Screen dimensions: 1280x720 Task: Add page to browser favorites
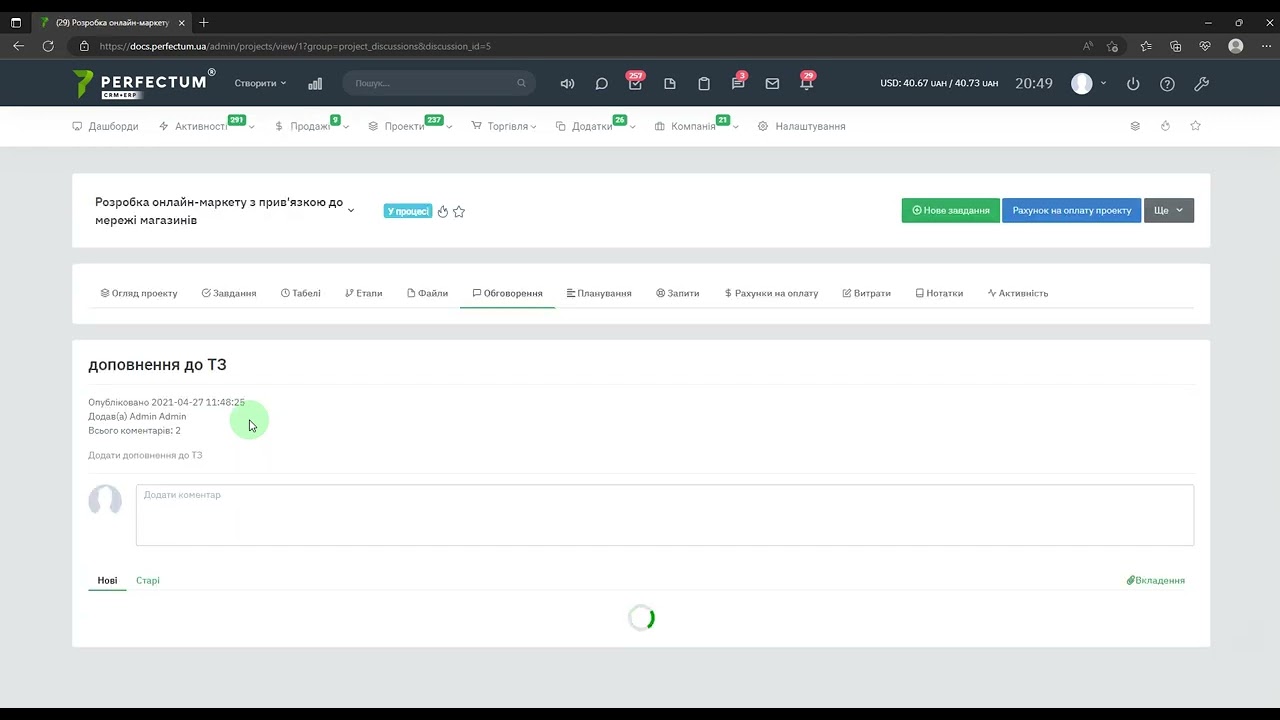1112,46
